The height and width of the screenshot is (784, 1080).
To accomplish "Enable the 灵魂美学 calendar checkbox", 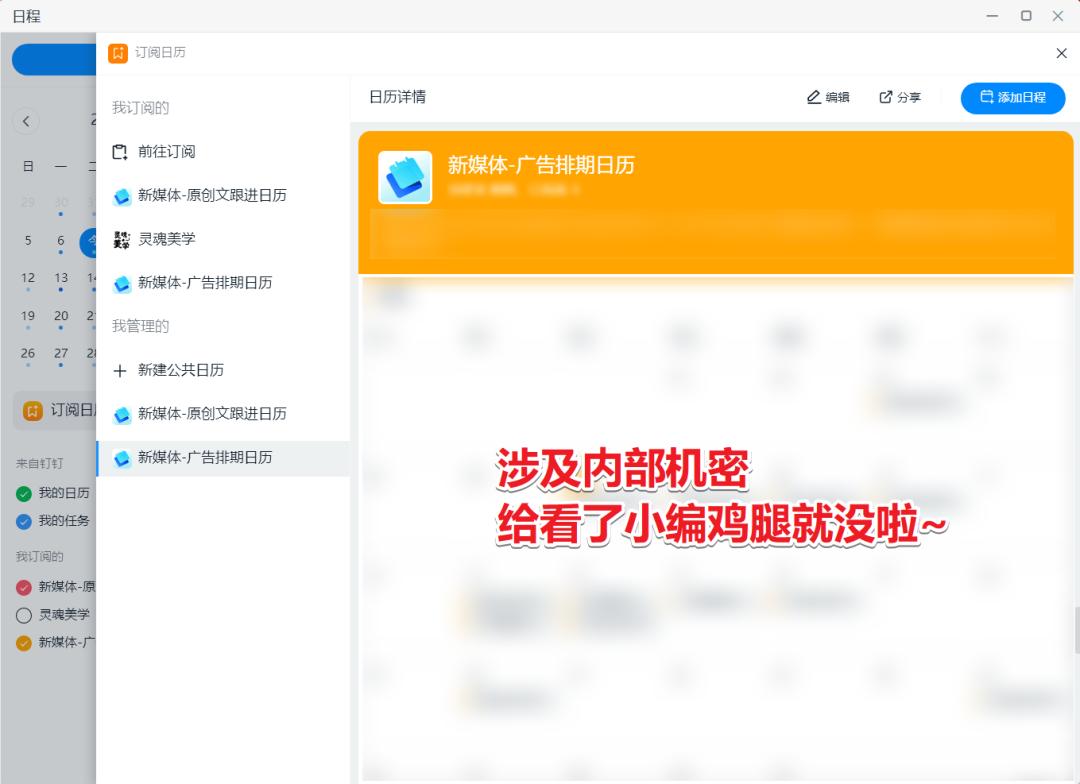I will (26, 614).
